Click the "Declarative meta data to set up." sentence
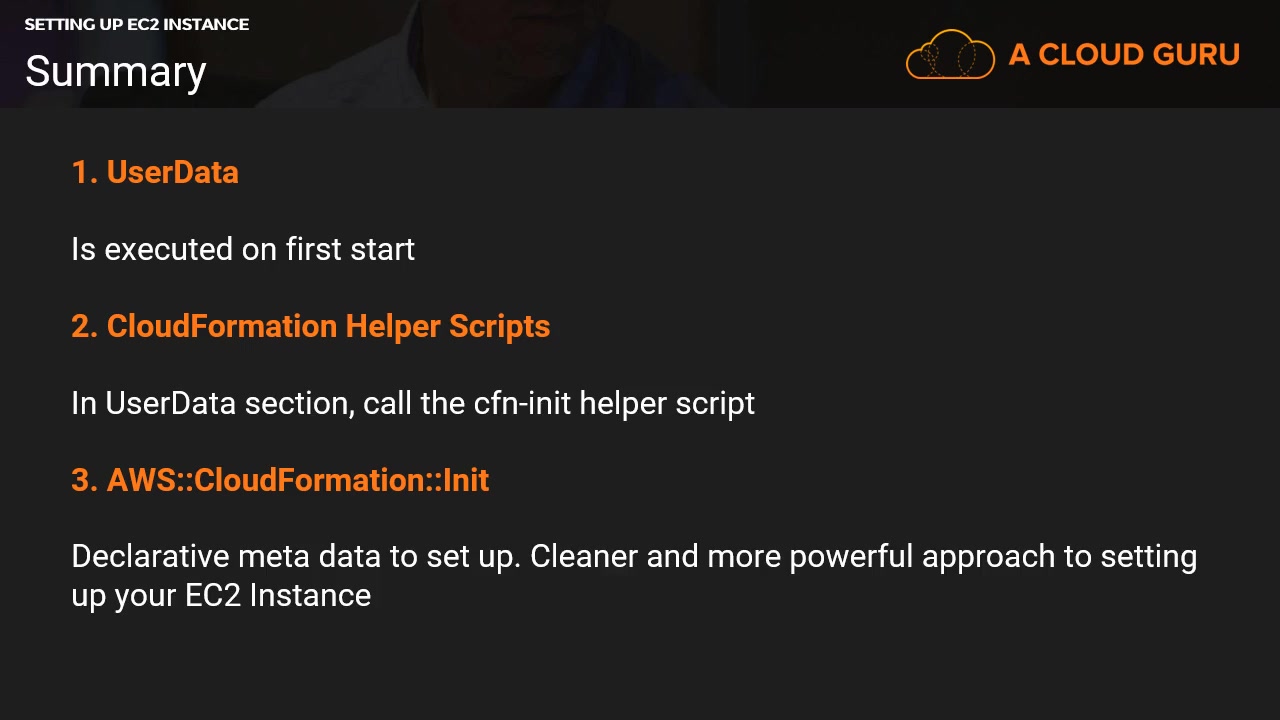Image resolution: width=1280 pixels, height=720 pixels. click(x=296, y=556)
